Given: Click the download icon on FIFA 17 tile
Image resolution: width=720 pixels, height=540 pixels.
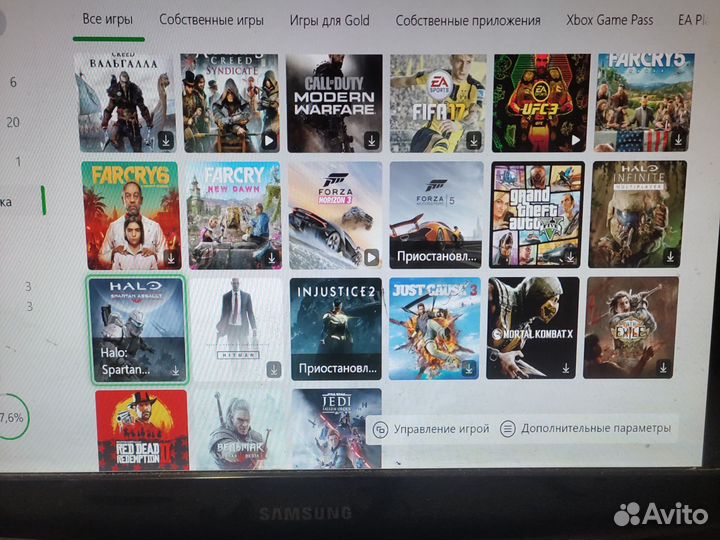Looking at the screenshot, I should (473, 140).
